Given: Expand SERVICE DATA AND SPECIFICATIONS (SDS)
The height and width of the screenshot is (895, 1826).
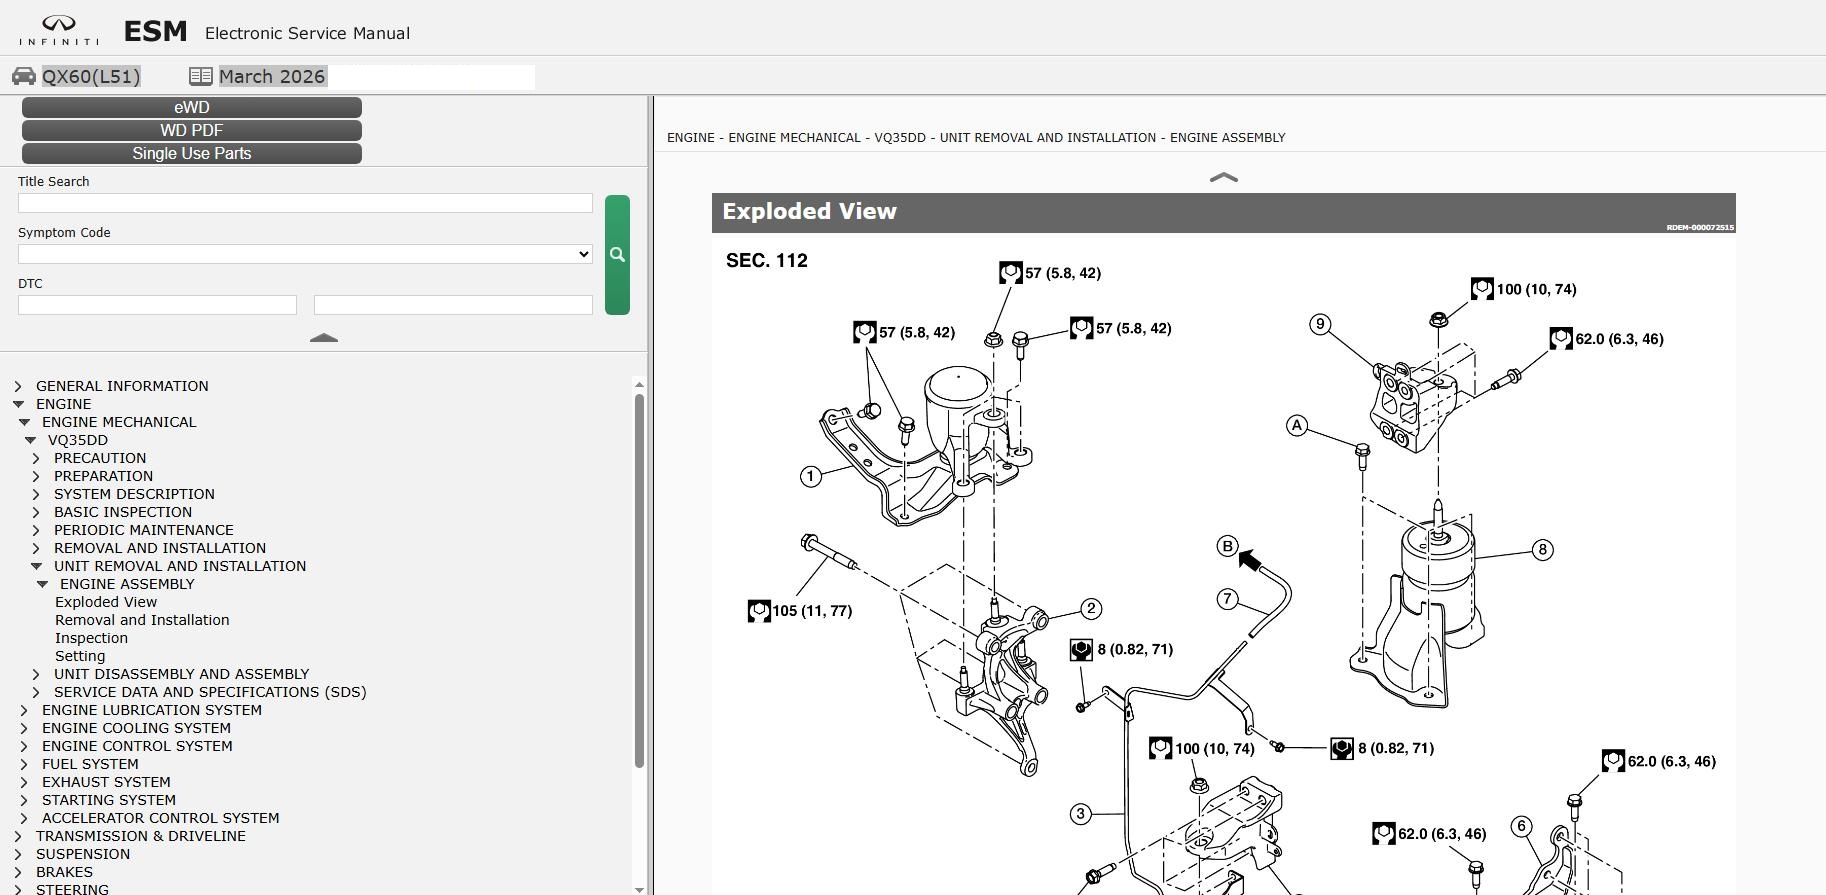Looking at the screenshot, I should point(36,692).
